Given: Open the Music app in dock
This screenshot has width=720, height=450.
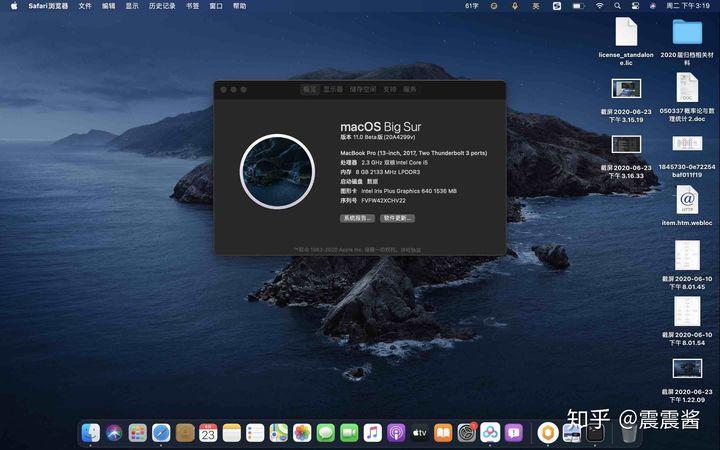Looking at the screenshot, I should tap(372, 432).
